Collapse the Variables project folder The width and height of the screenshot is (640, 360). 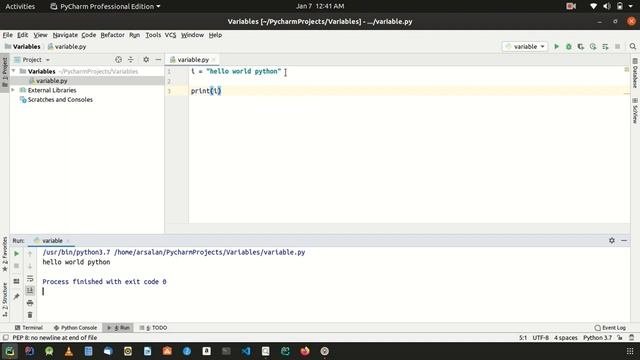click(x=13, y=71)
